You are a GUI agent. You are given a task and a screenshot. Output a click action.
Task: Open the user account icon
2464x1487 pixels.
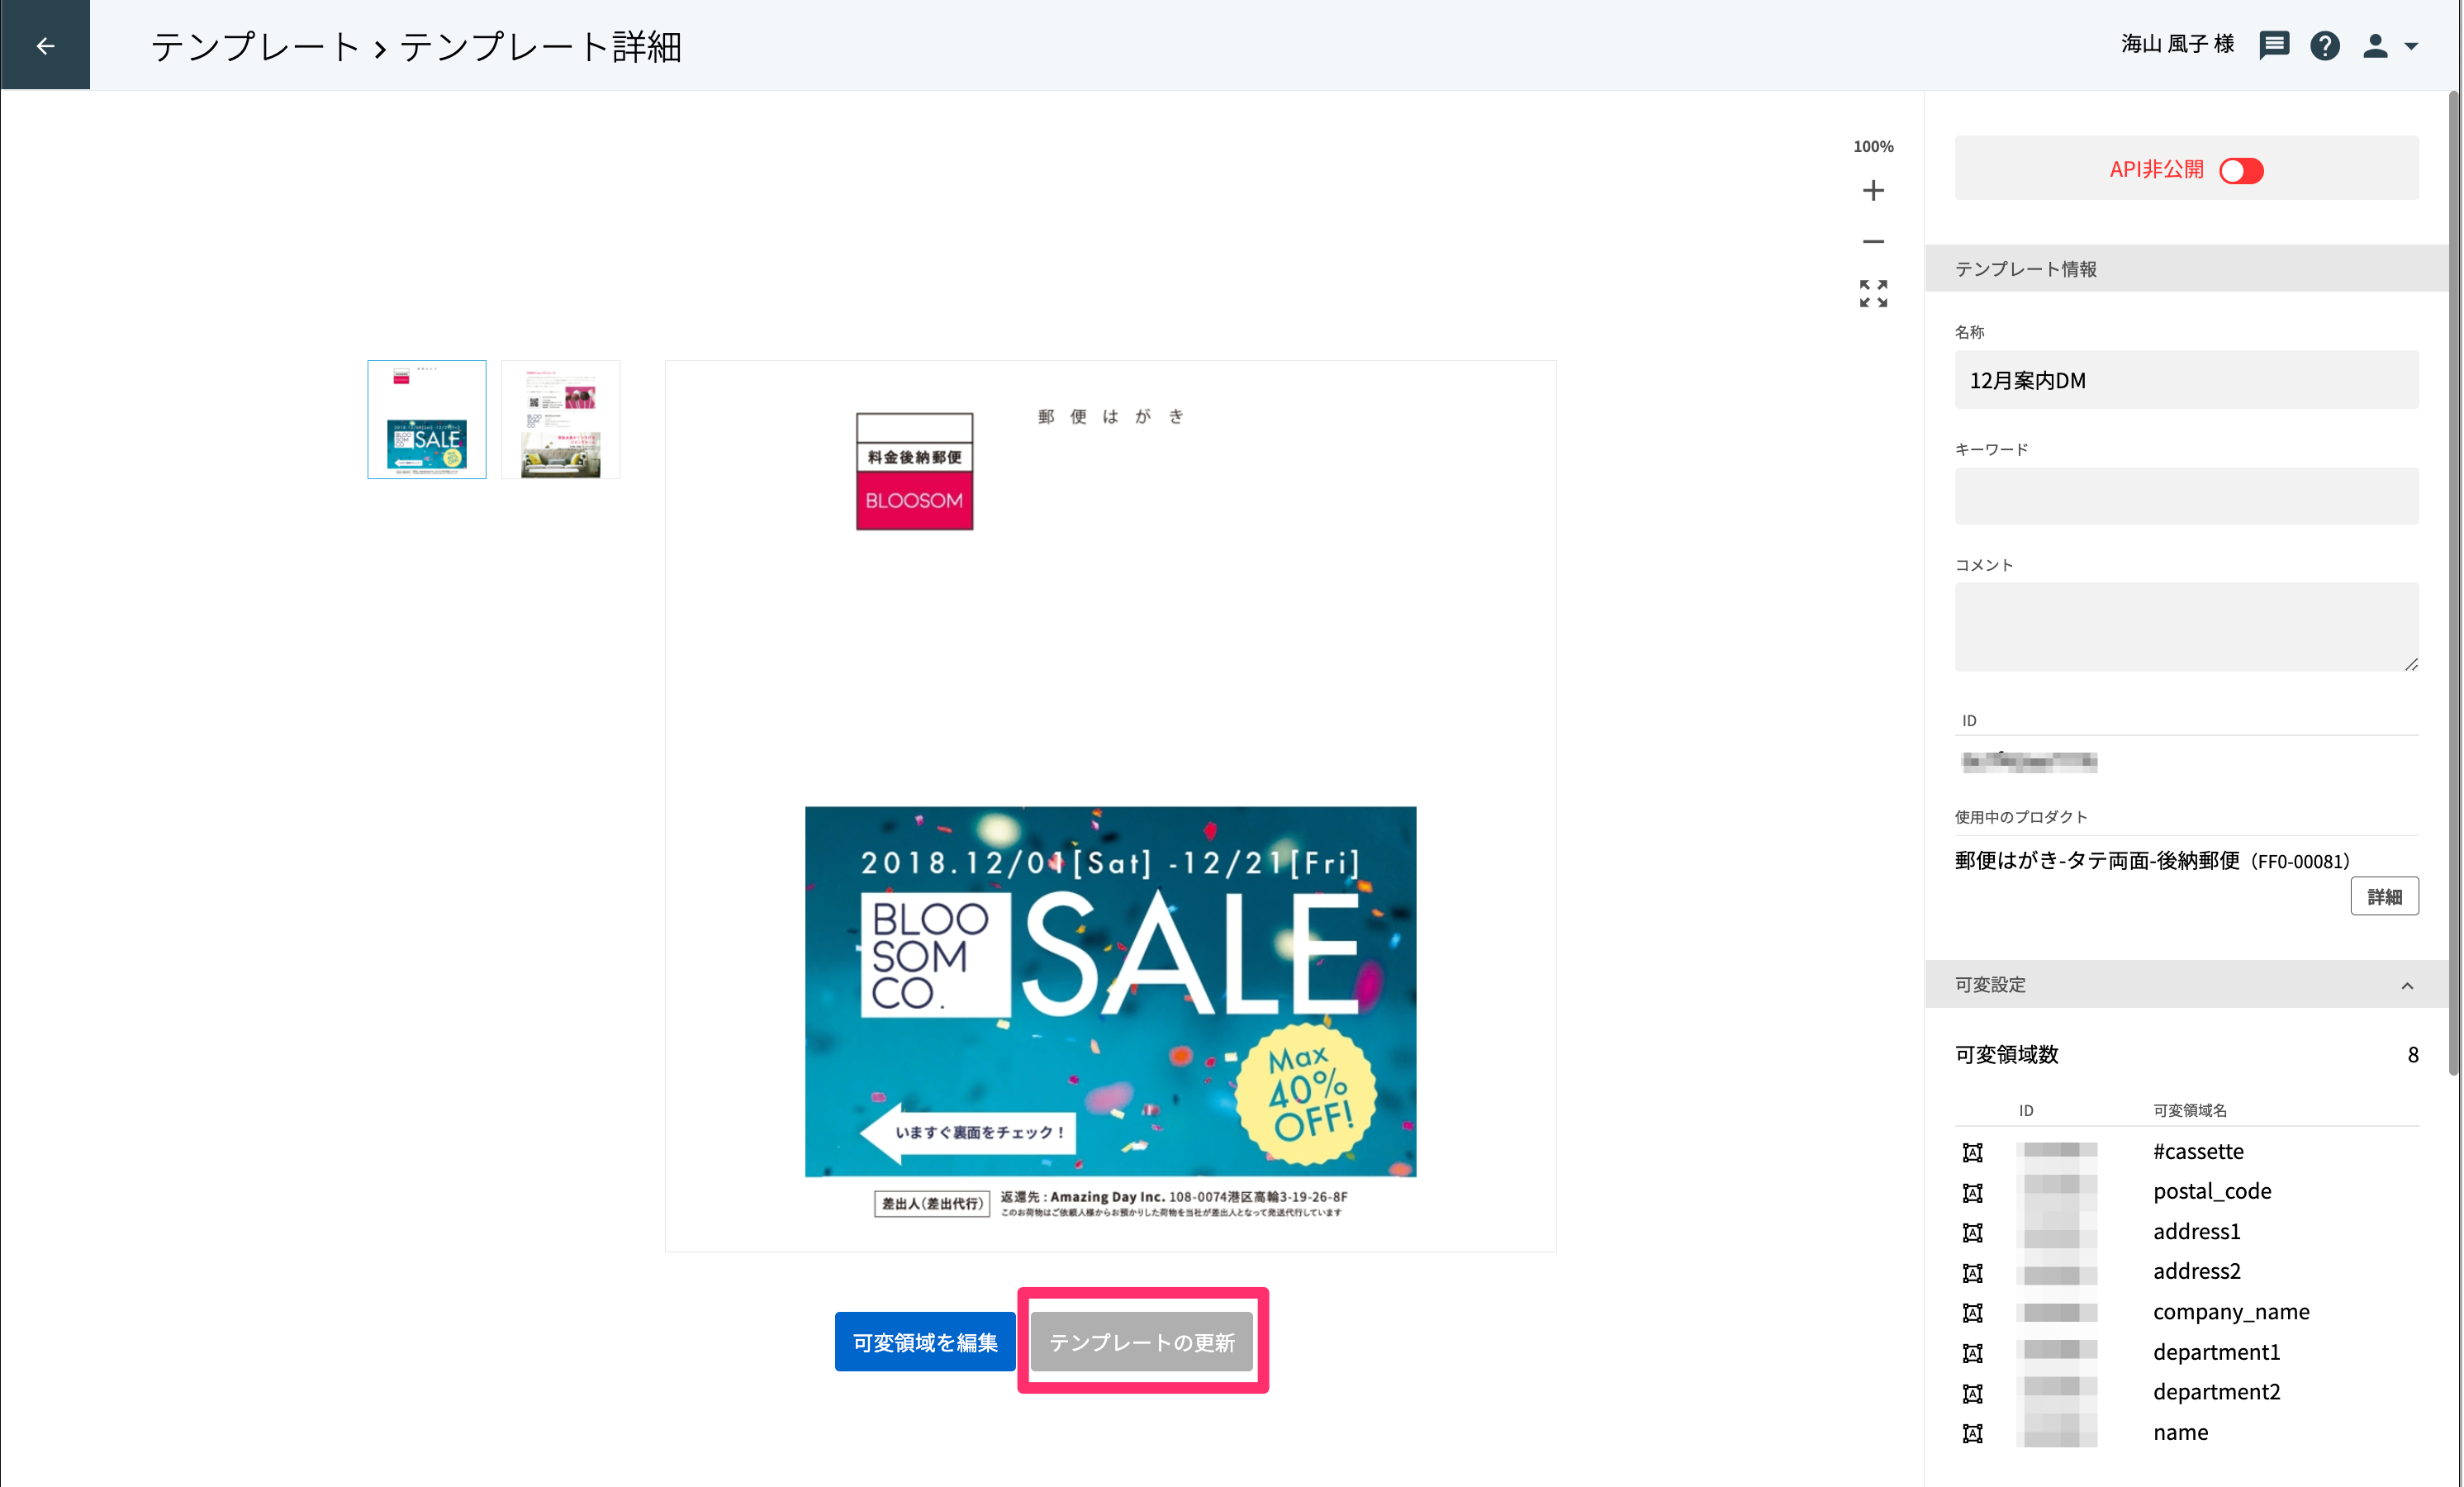(x=2375, y=46)
